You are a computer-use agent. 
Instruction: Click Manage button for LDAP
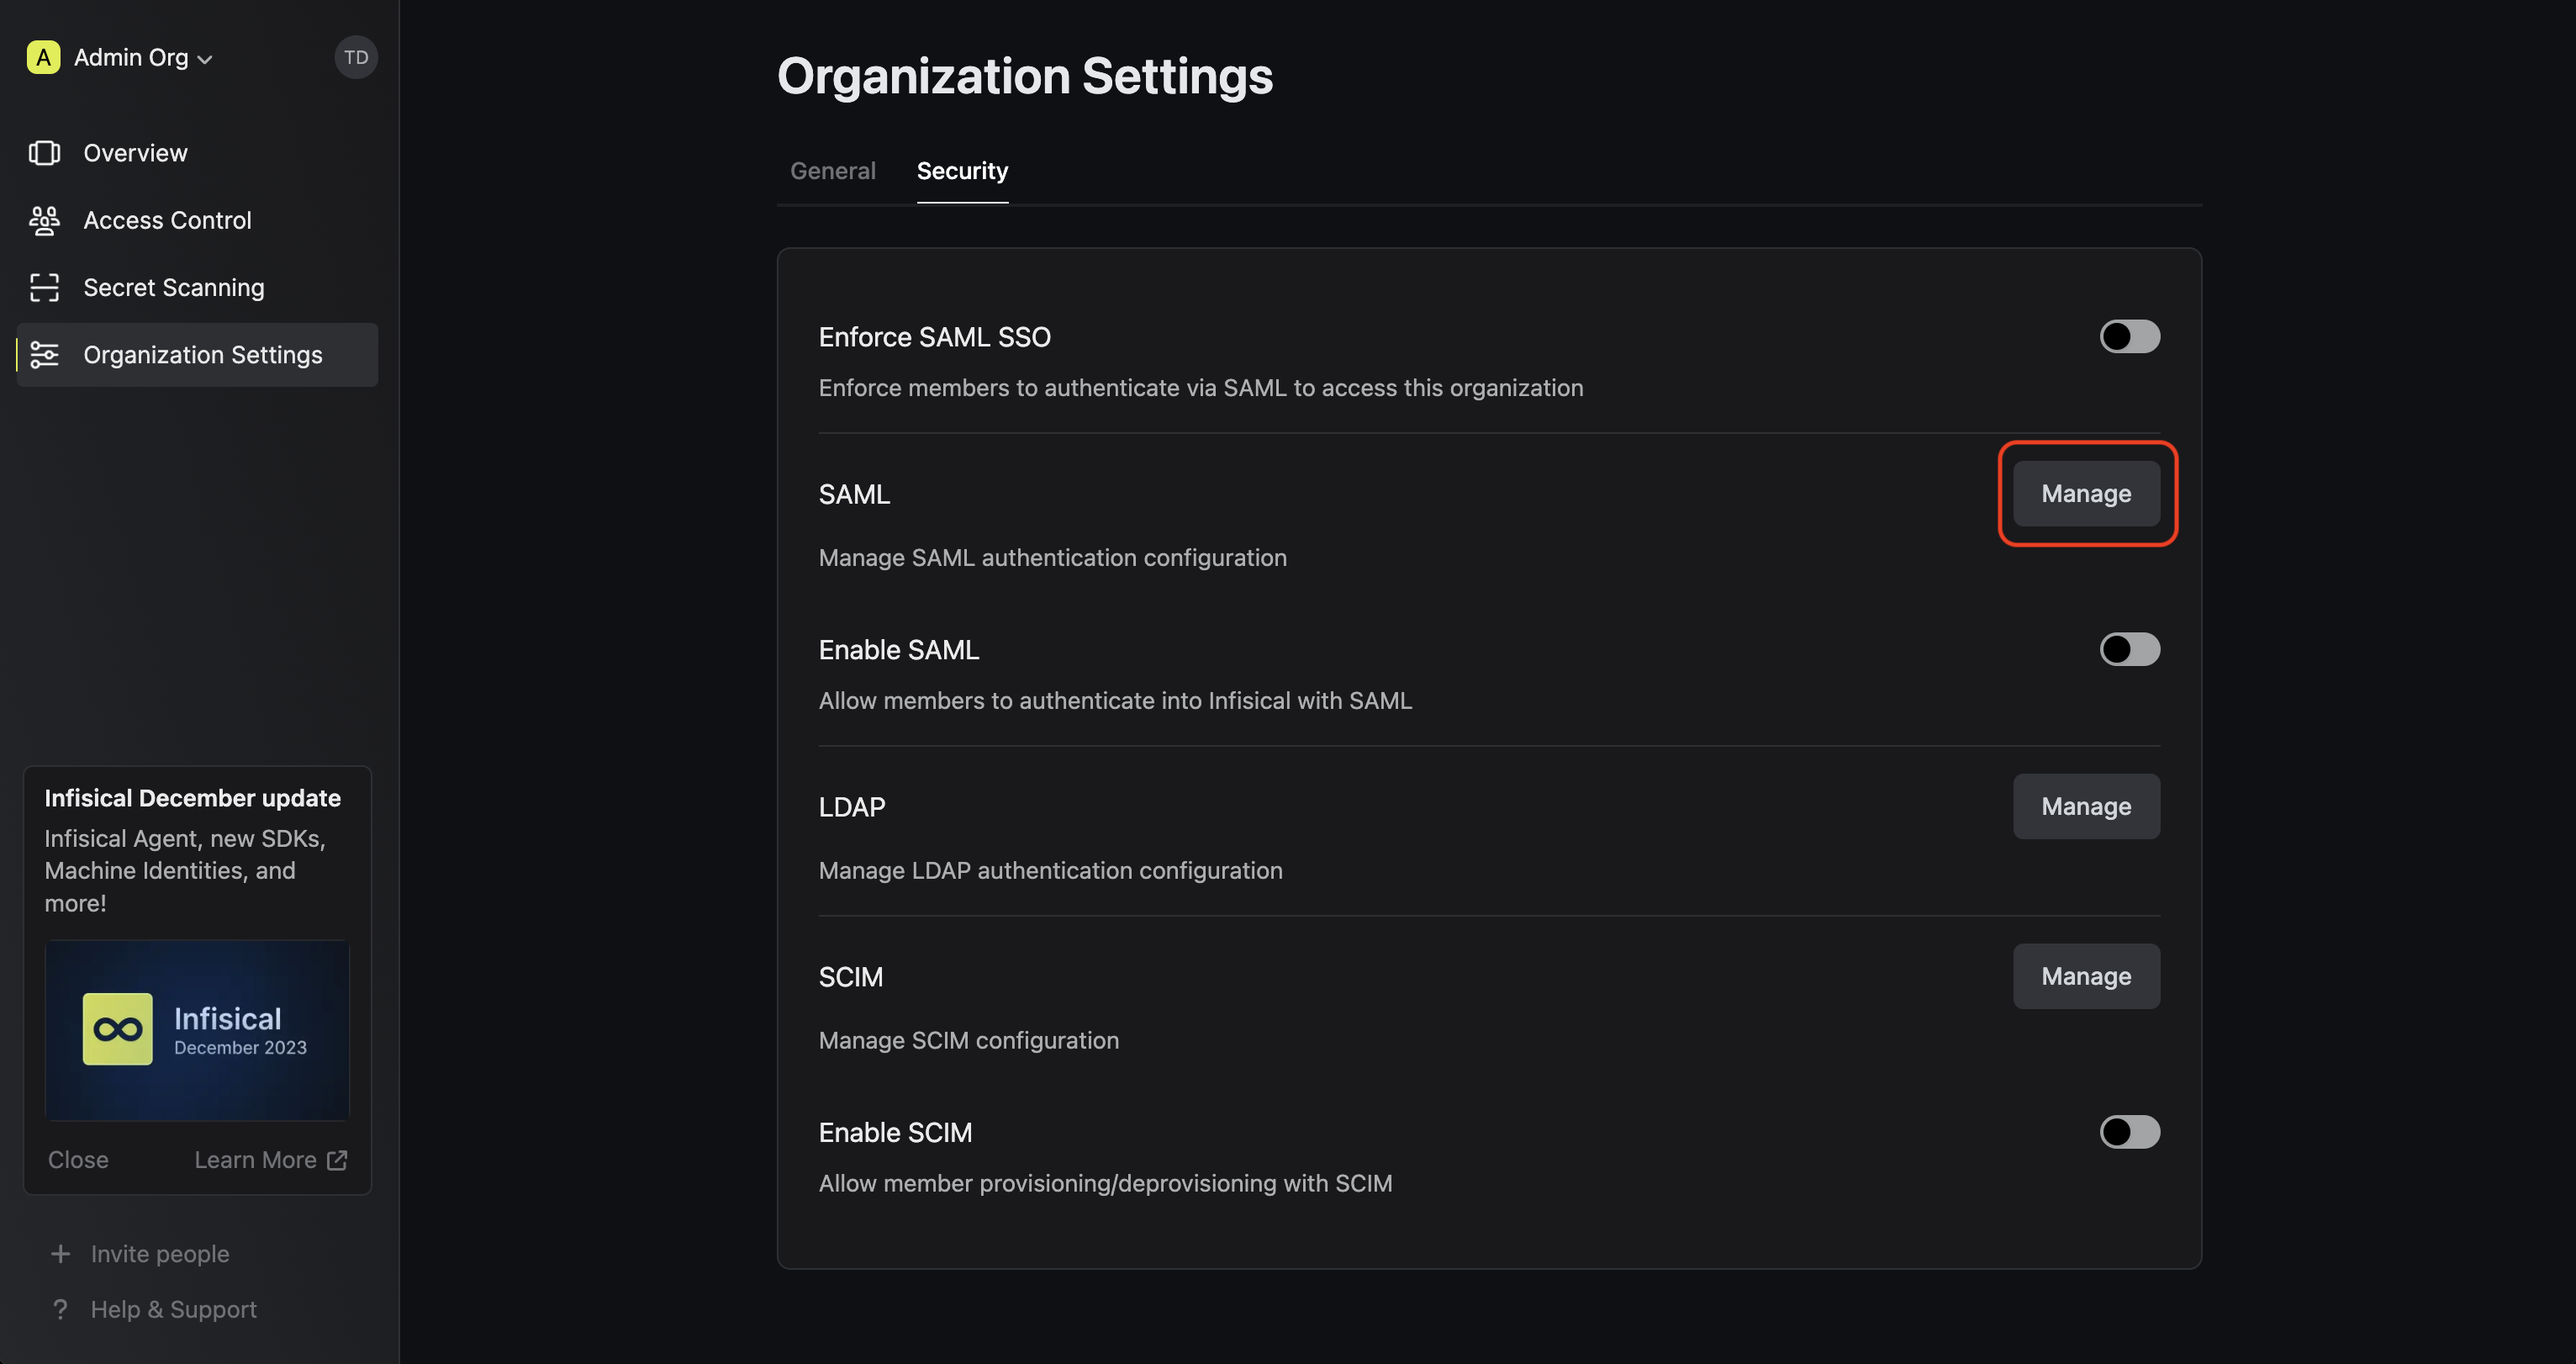tap(2086, 806)
